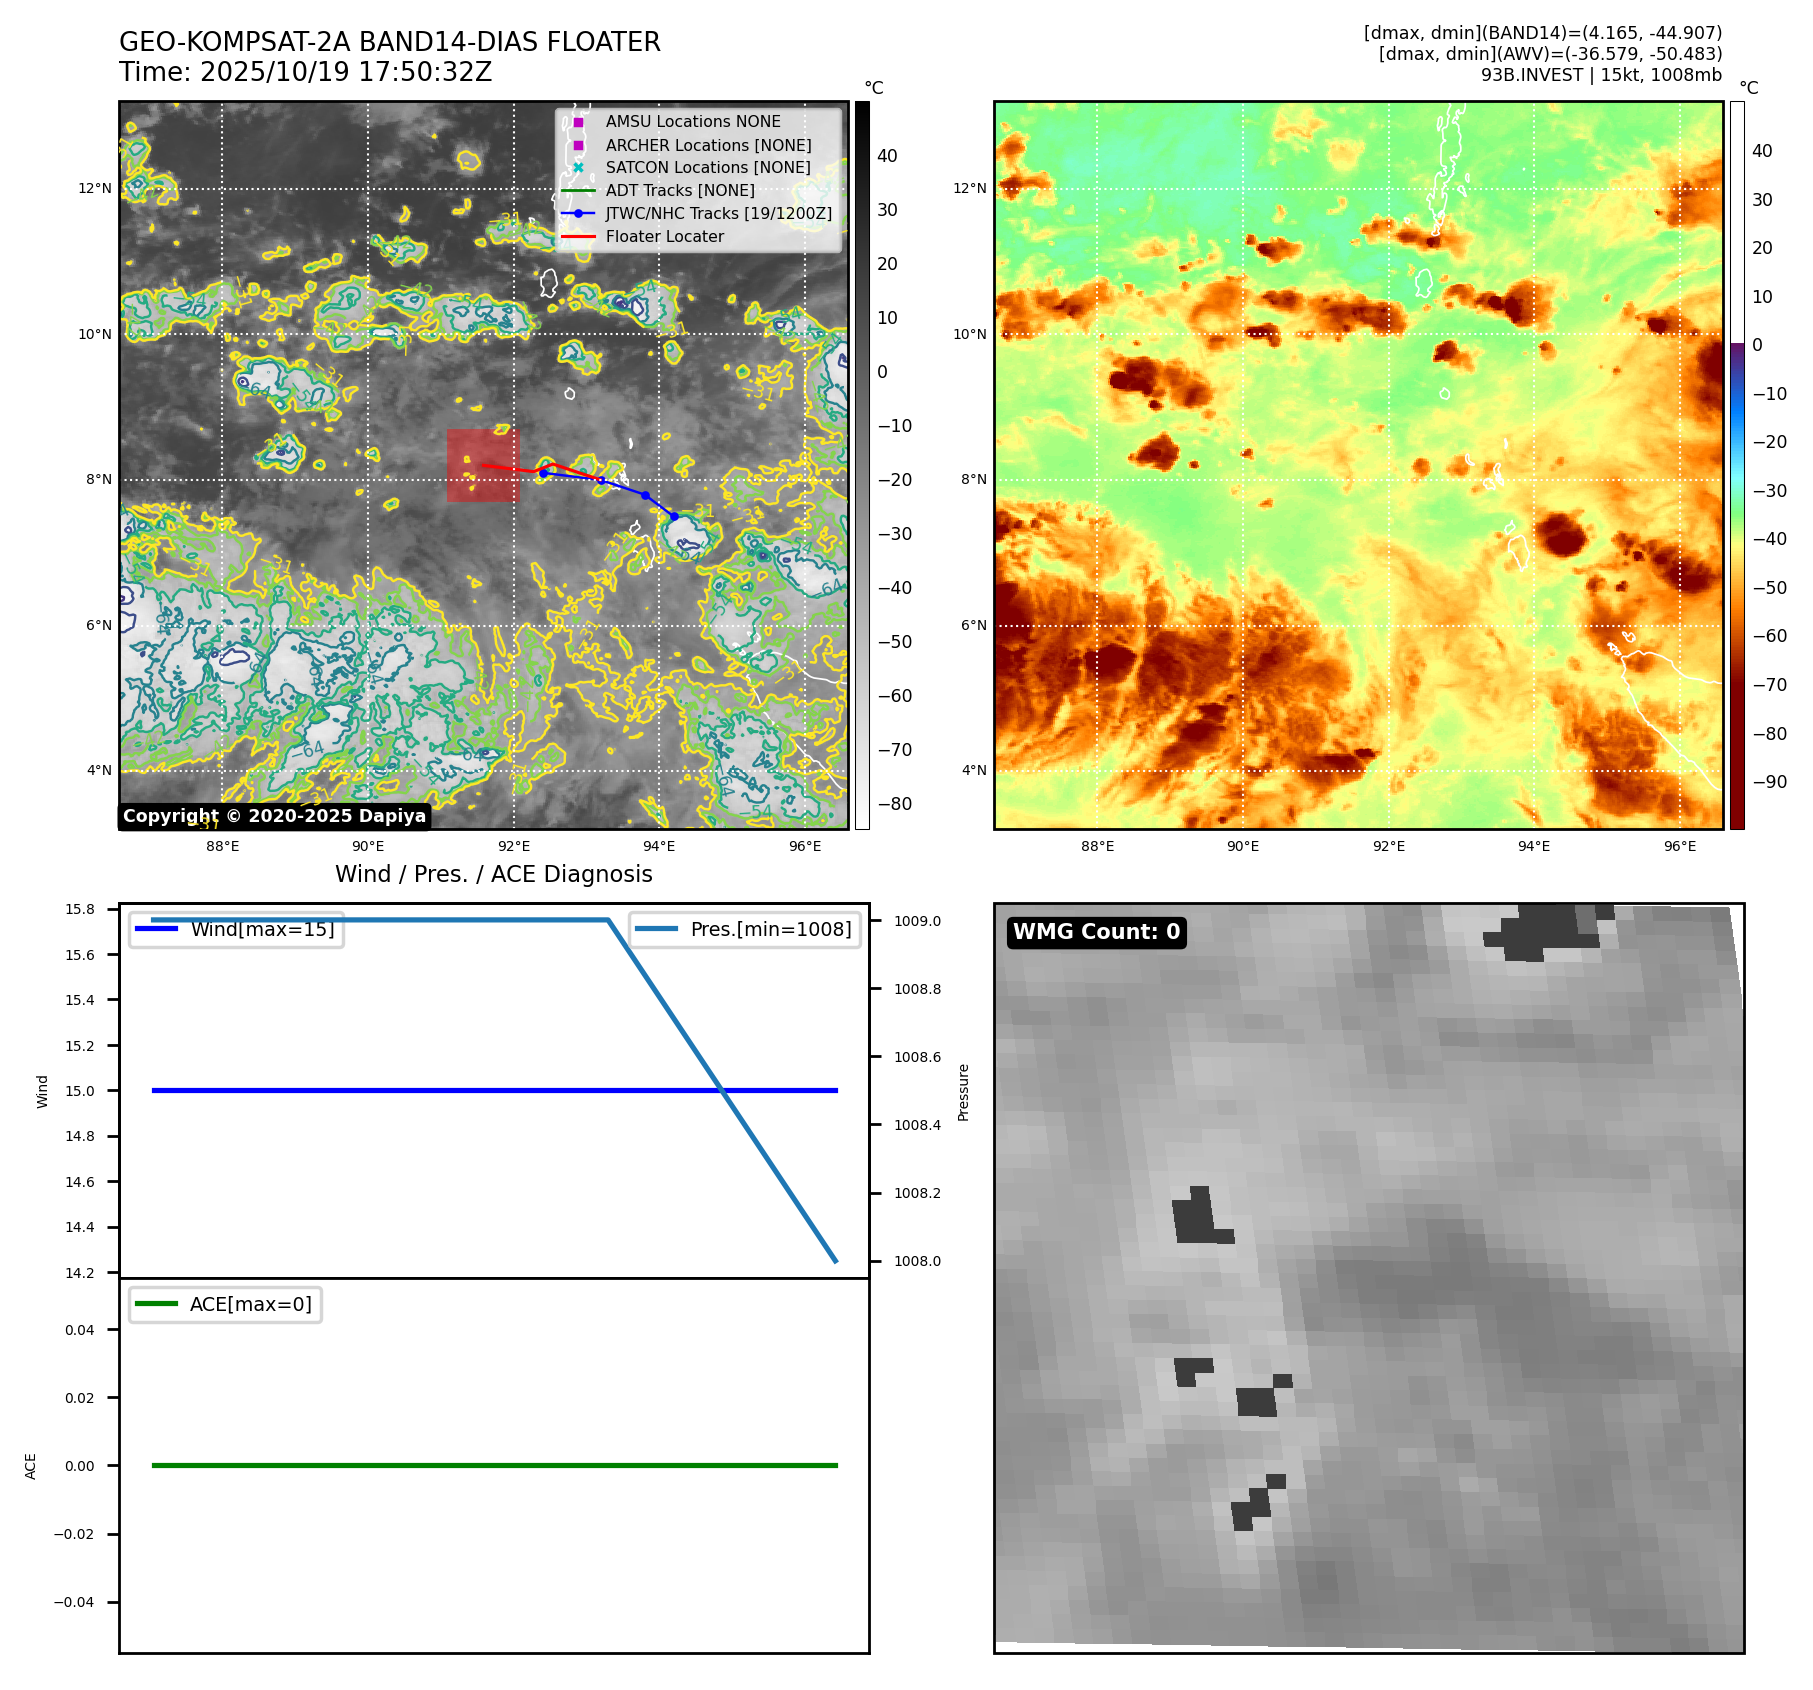This screenshot has height=1690, width=1813.
Task: Click the GEO-KOMPSAT-2A BAND14-DIAS FLOATER title
Action: [x=390, y=42]
